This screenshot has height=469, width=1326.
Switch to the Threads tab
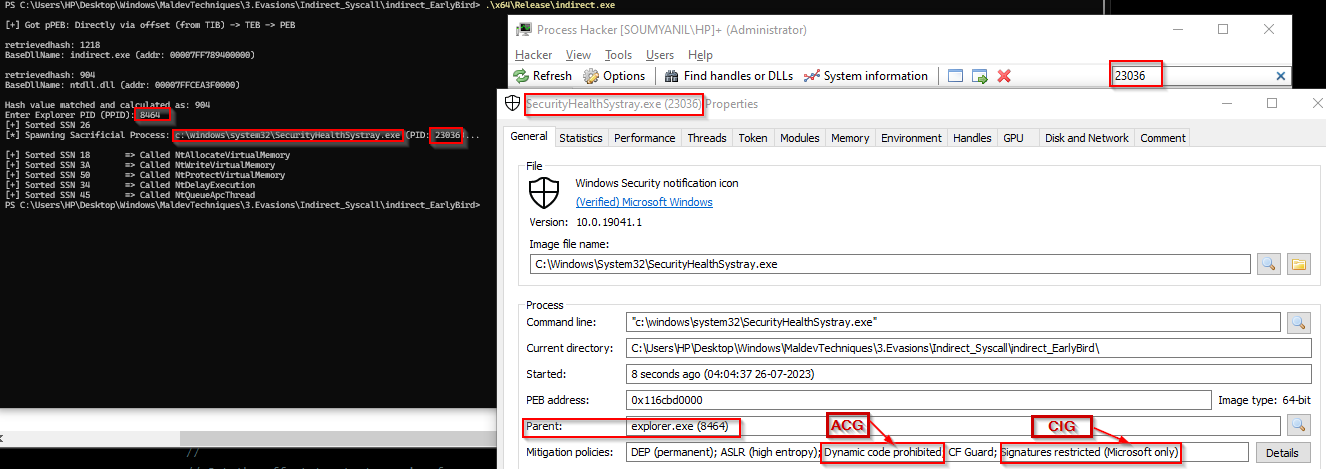706,138
